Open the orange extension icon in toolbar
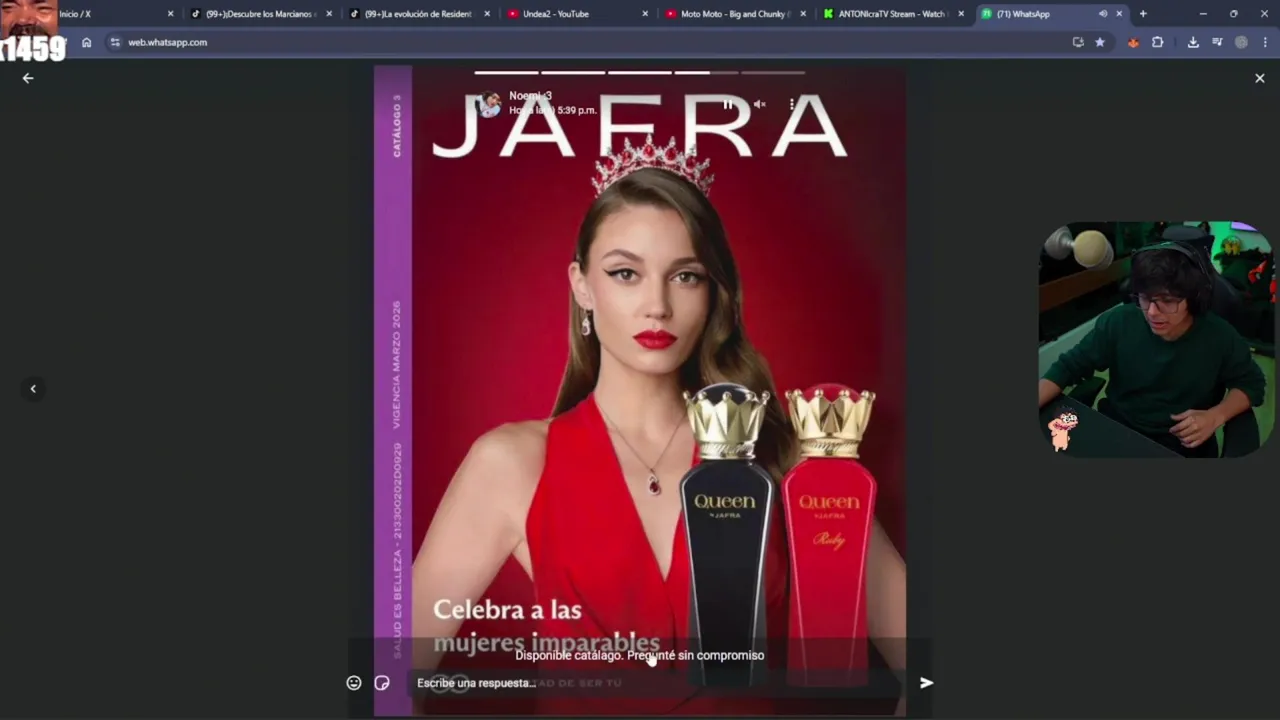 point(1133,42)
